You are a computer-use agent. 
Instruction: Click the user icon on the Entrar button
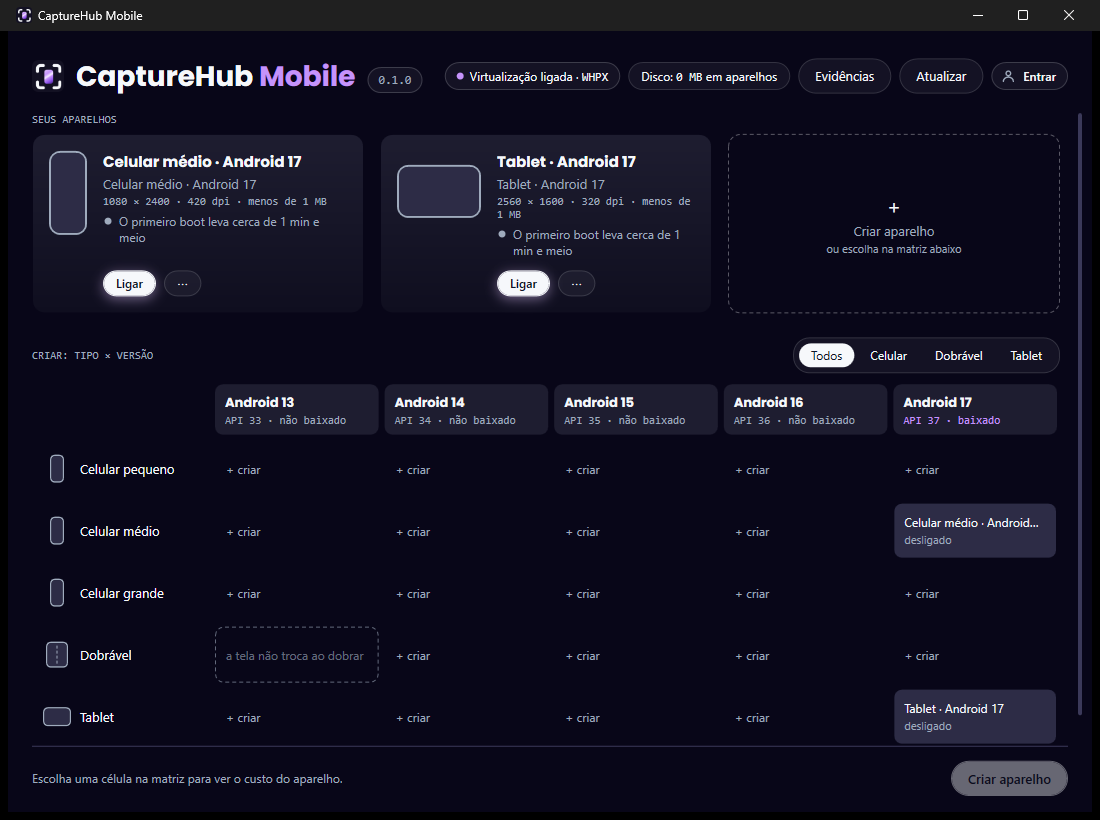pyautogui.click(x=1008, y=76)
